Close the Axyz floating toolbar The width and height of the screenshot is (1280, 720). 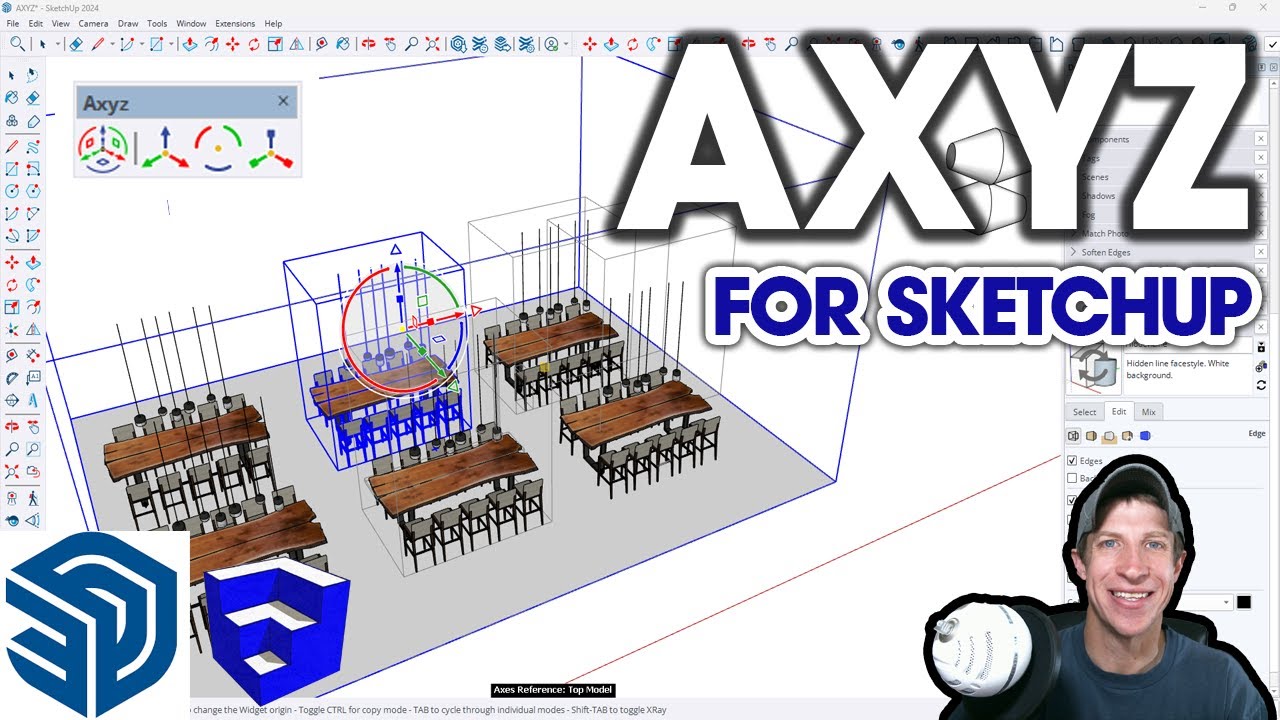tap(283, 101)
